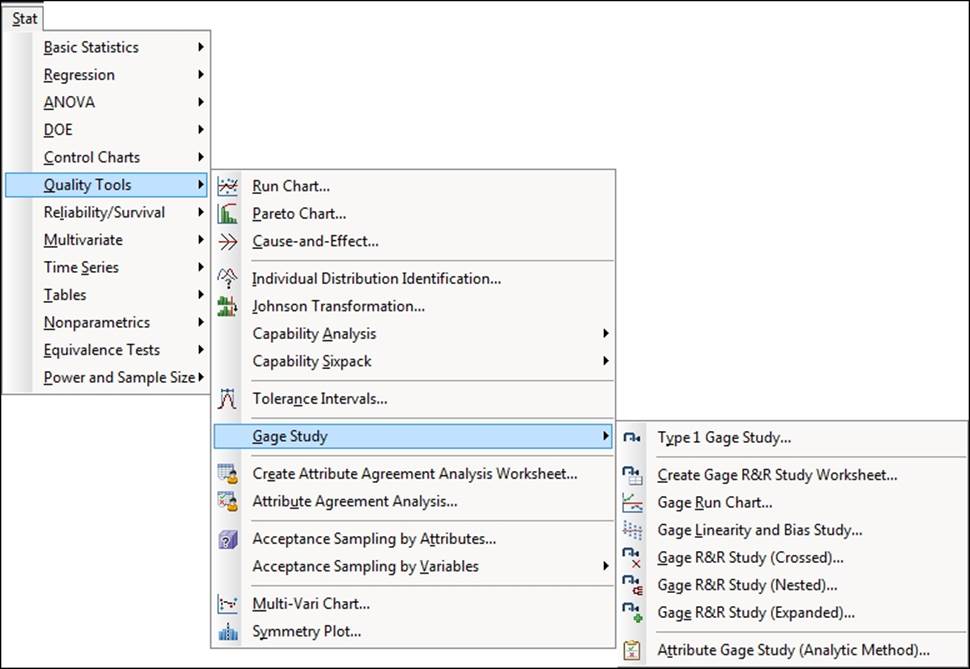Select Gage R&R Study (Crossed)
This screenshot has height=669, width=970.
point(750,557)
